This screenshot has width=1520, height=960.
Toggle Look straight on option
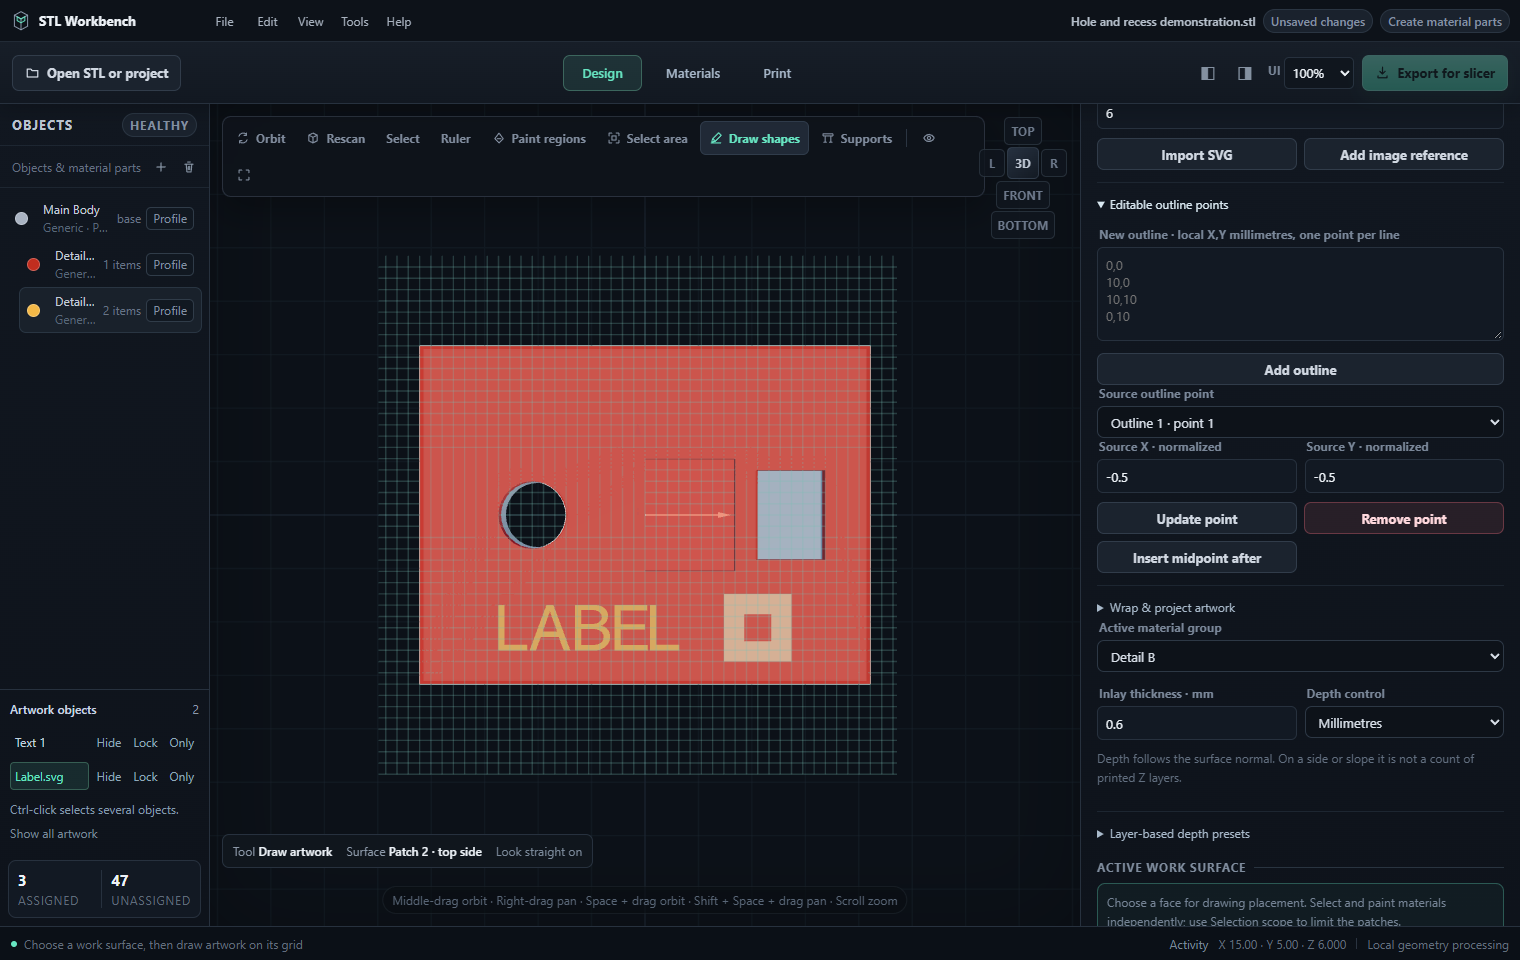tap(539, 852)
